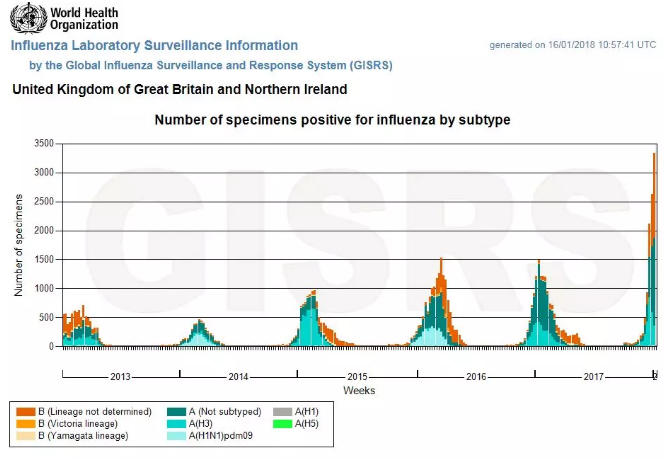Select the 2016 year label on x-axis
This screenshot has height=459, width=664.
(x=475, y=377)
